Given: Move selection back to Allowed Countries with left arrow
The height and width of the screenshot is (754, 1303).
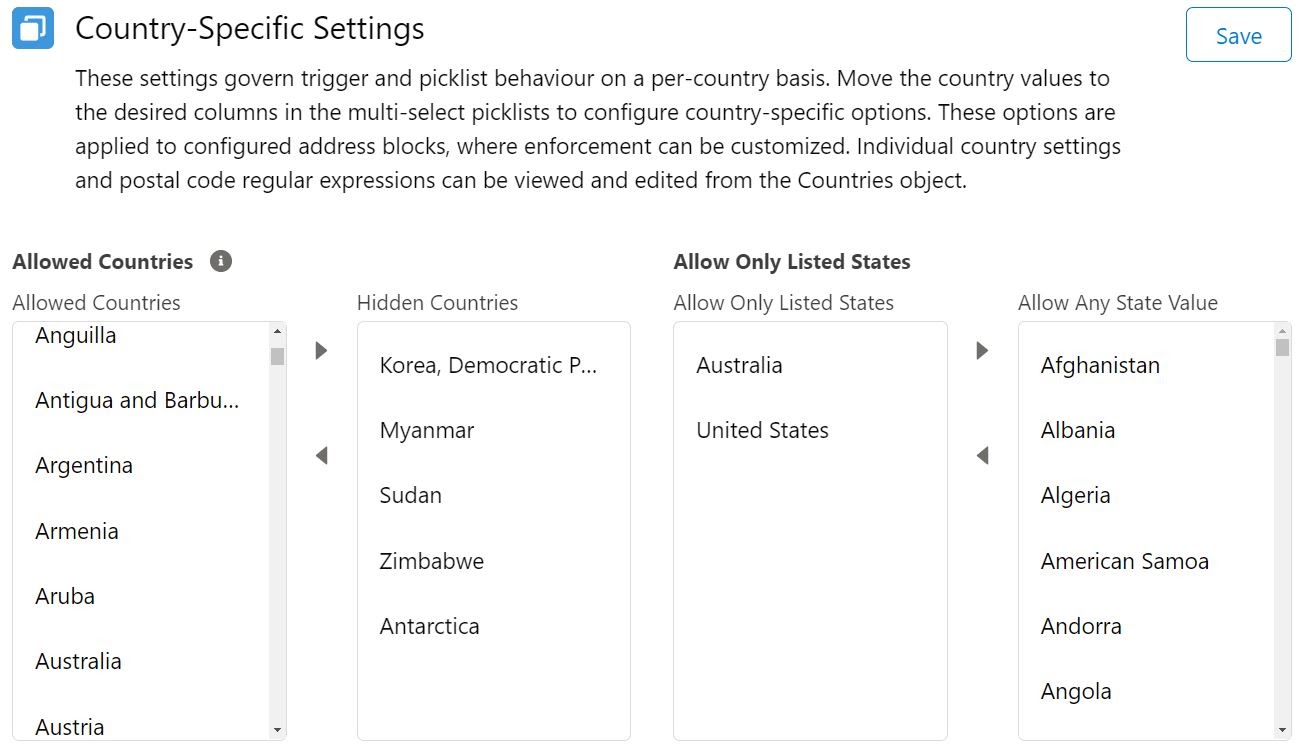Looking at the screenshot, I should 321,456.
